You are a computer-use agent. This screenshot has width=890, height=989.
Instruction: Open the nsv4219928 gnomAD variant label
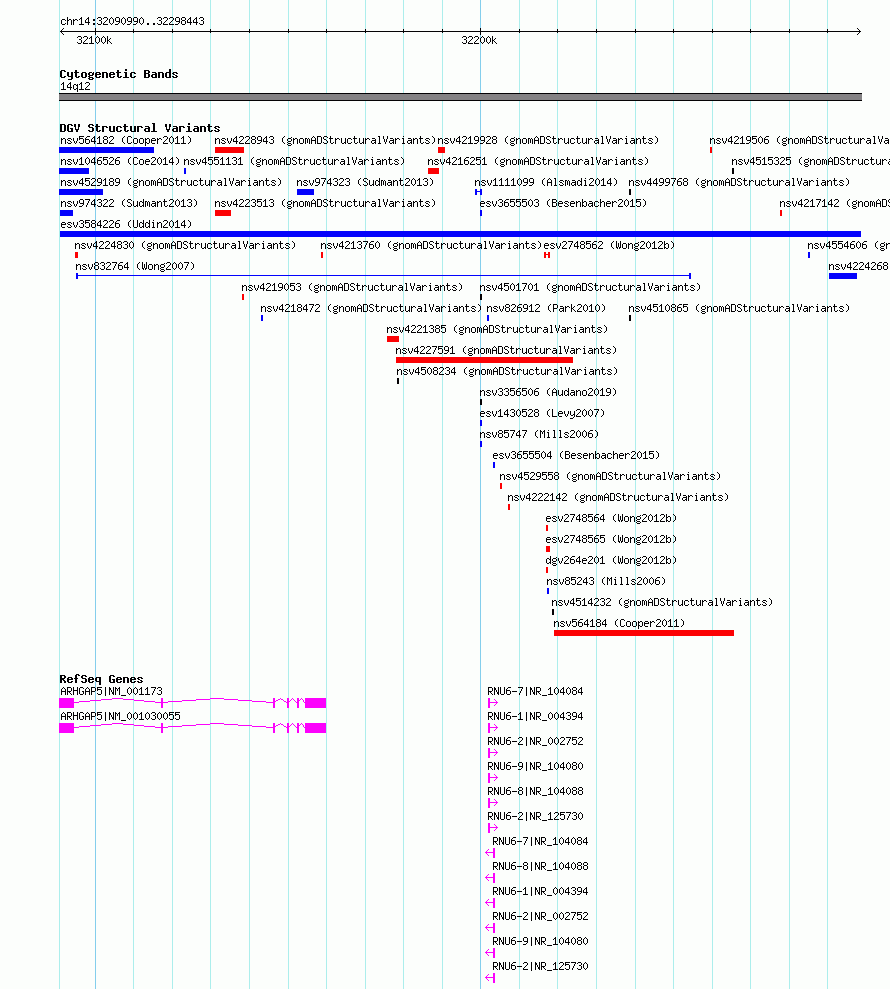click(547, 140)
